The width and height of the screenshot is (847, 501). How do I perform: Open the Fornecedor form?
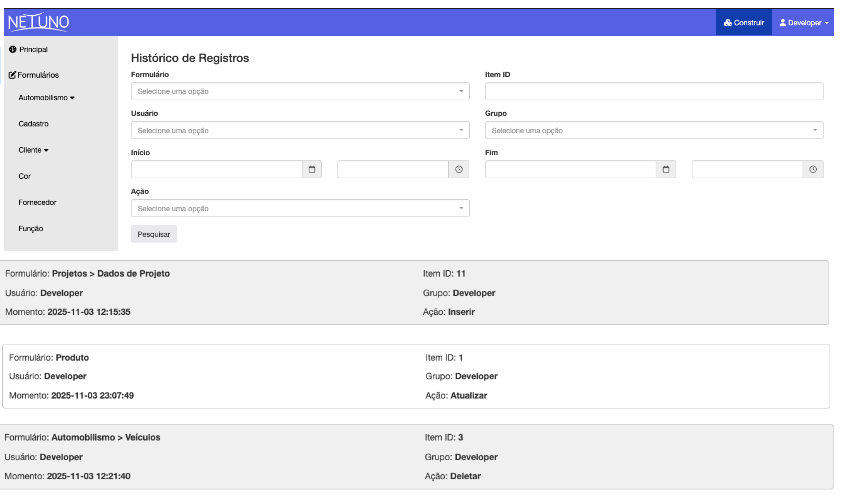tap(37, 202)
